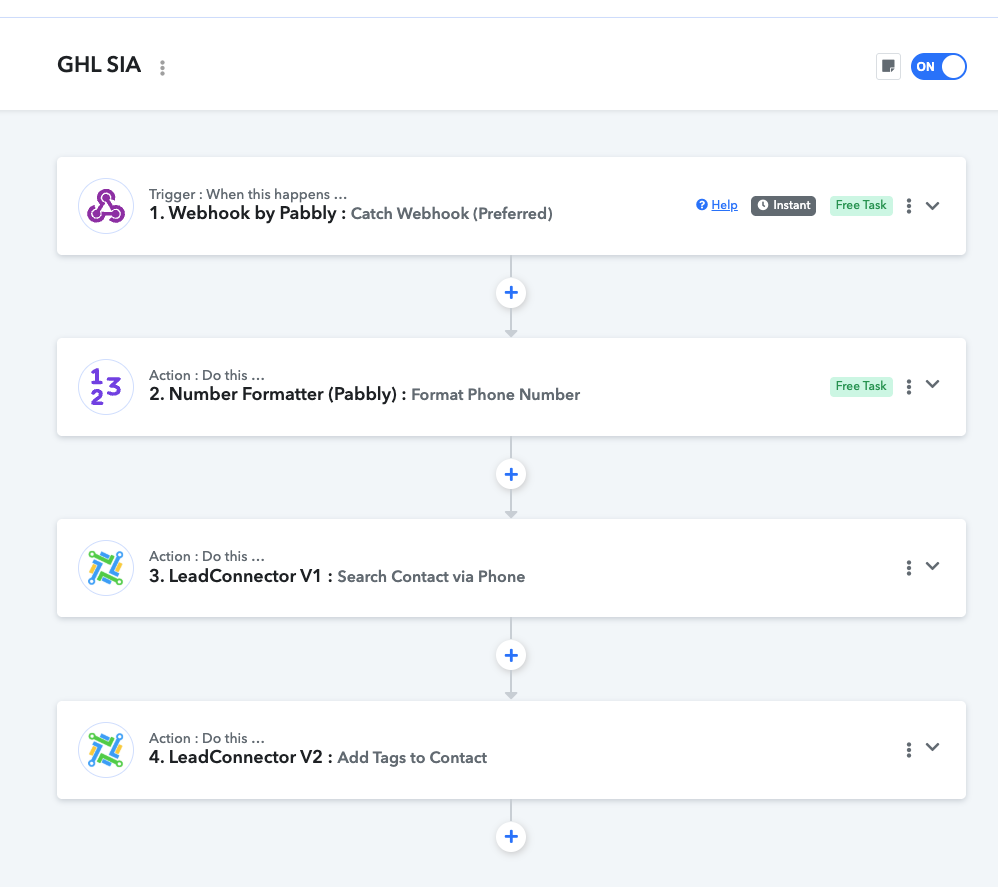Add new step below LeadConnector V2
This screenshot has height=887, width=998.
[x=510, y=836]
